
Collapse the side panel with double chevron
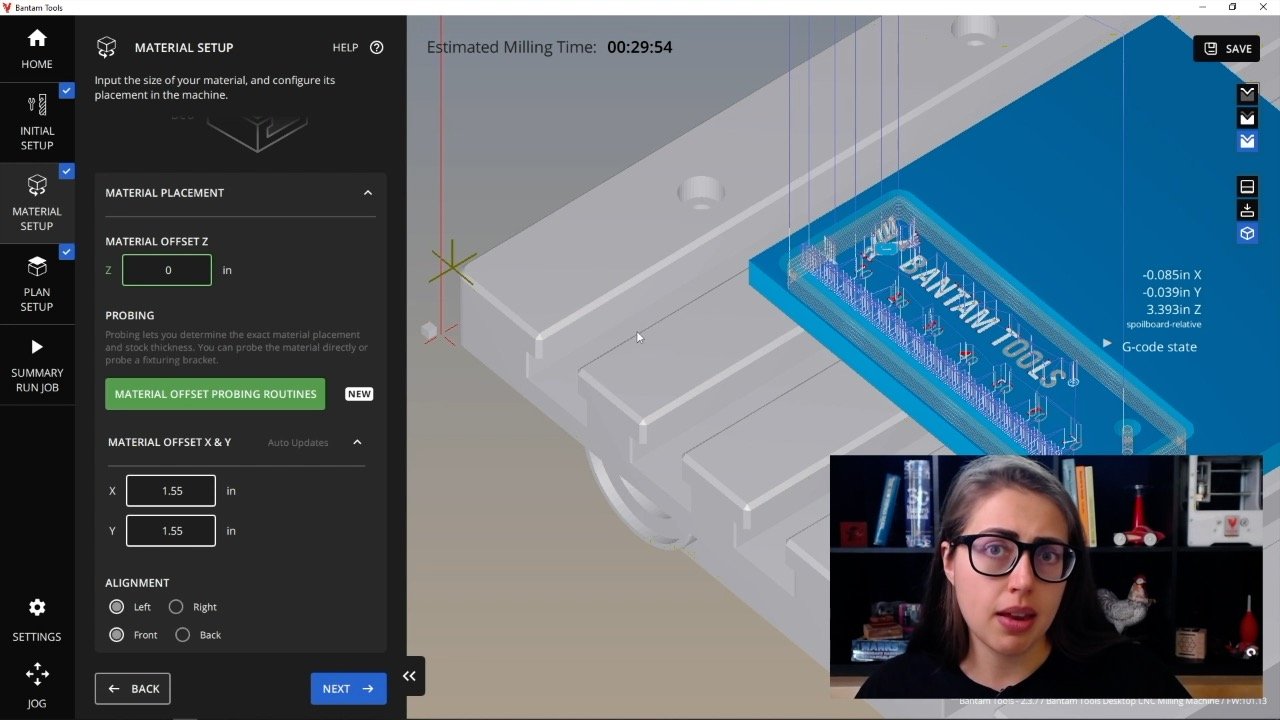(x=409, y=676)
